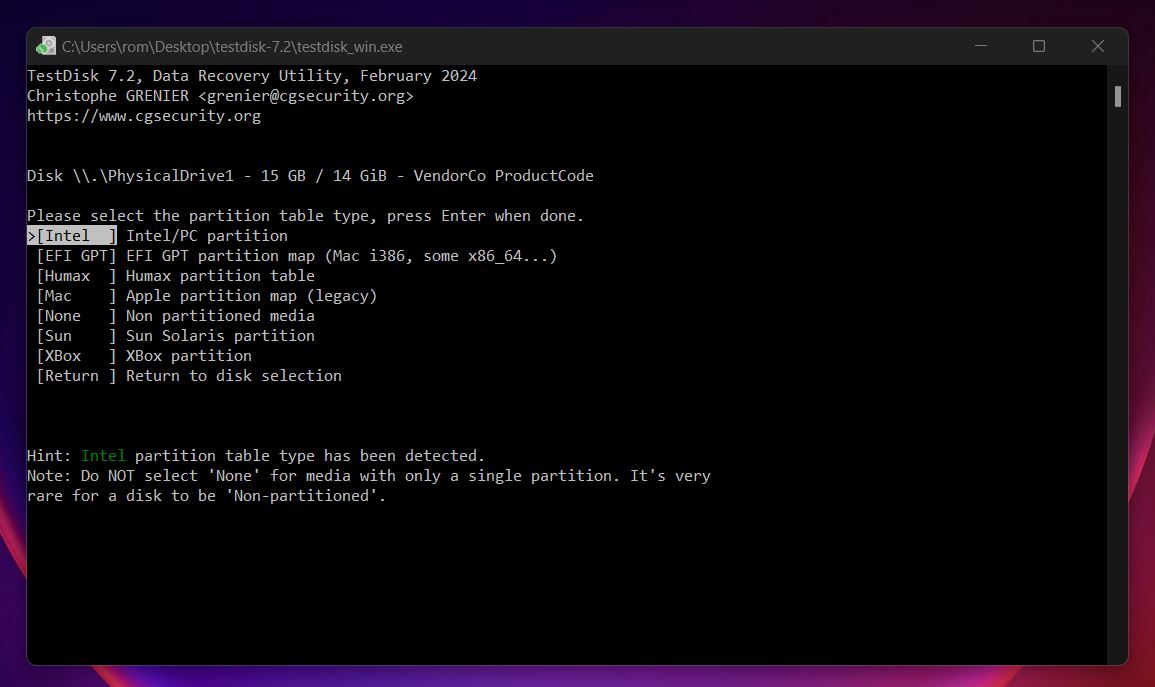
Task: Click the green Intel word in hint
Action: (x=103, y=455)
